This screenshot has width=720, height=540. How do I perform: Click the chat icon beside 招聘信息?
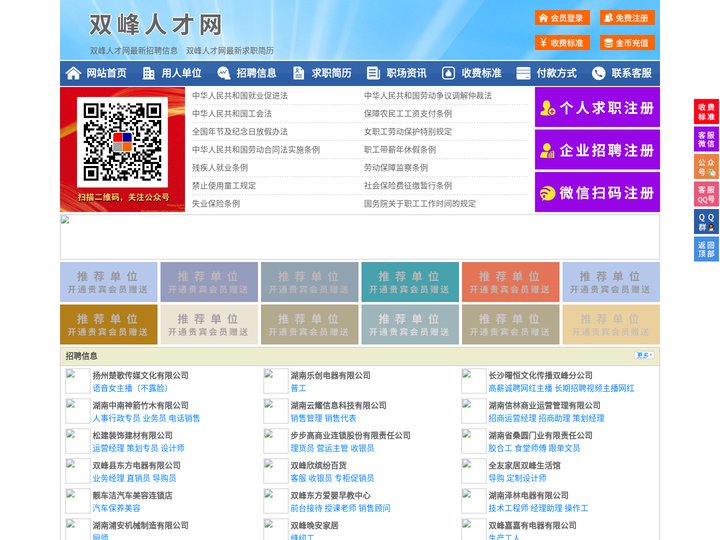pyautogui.click(x=224, y=73)
